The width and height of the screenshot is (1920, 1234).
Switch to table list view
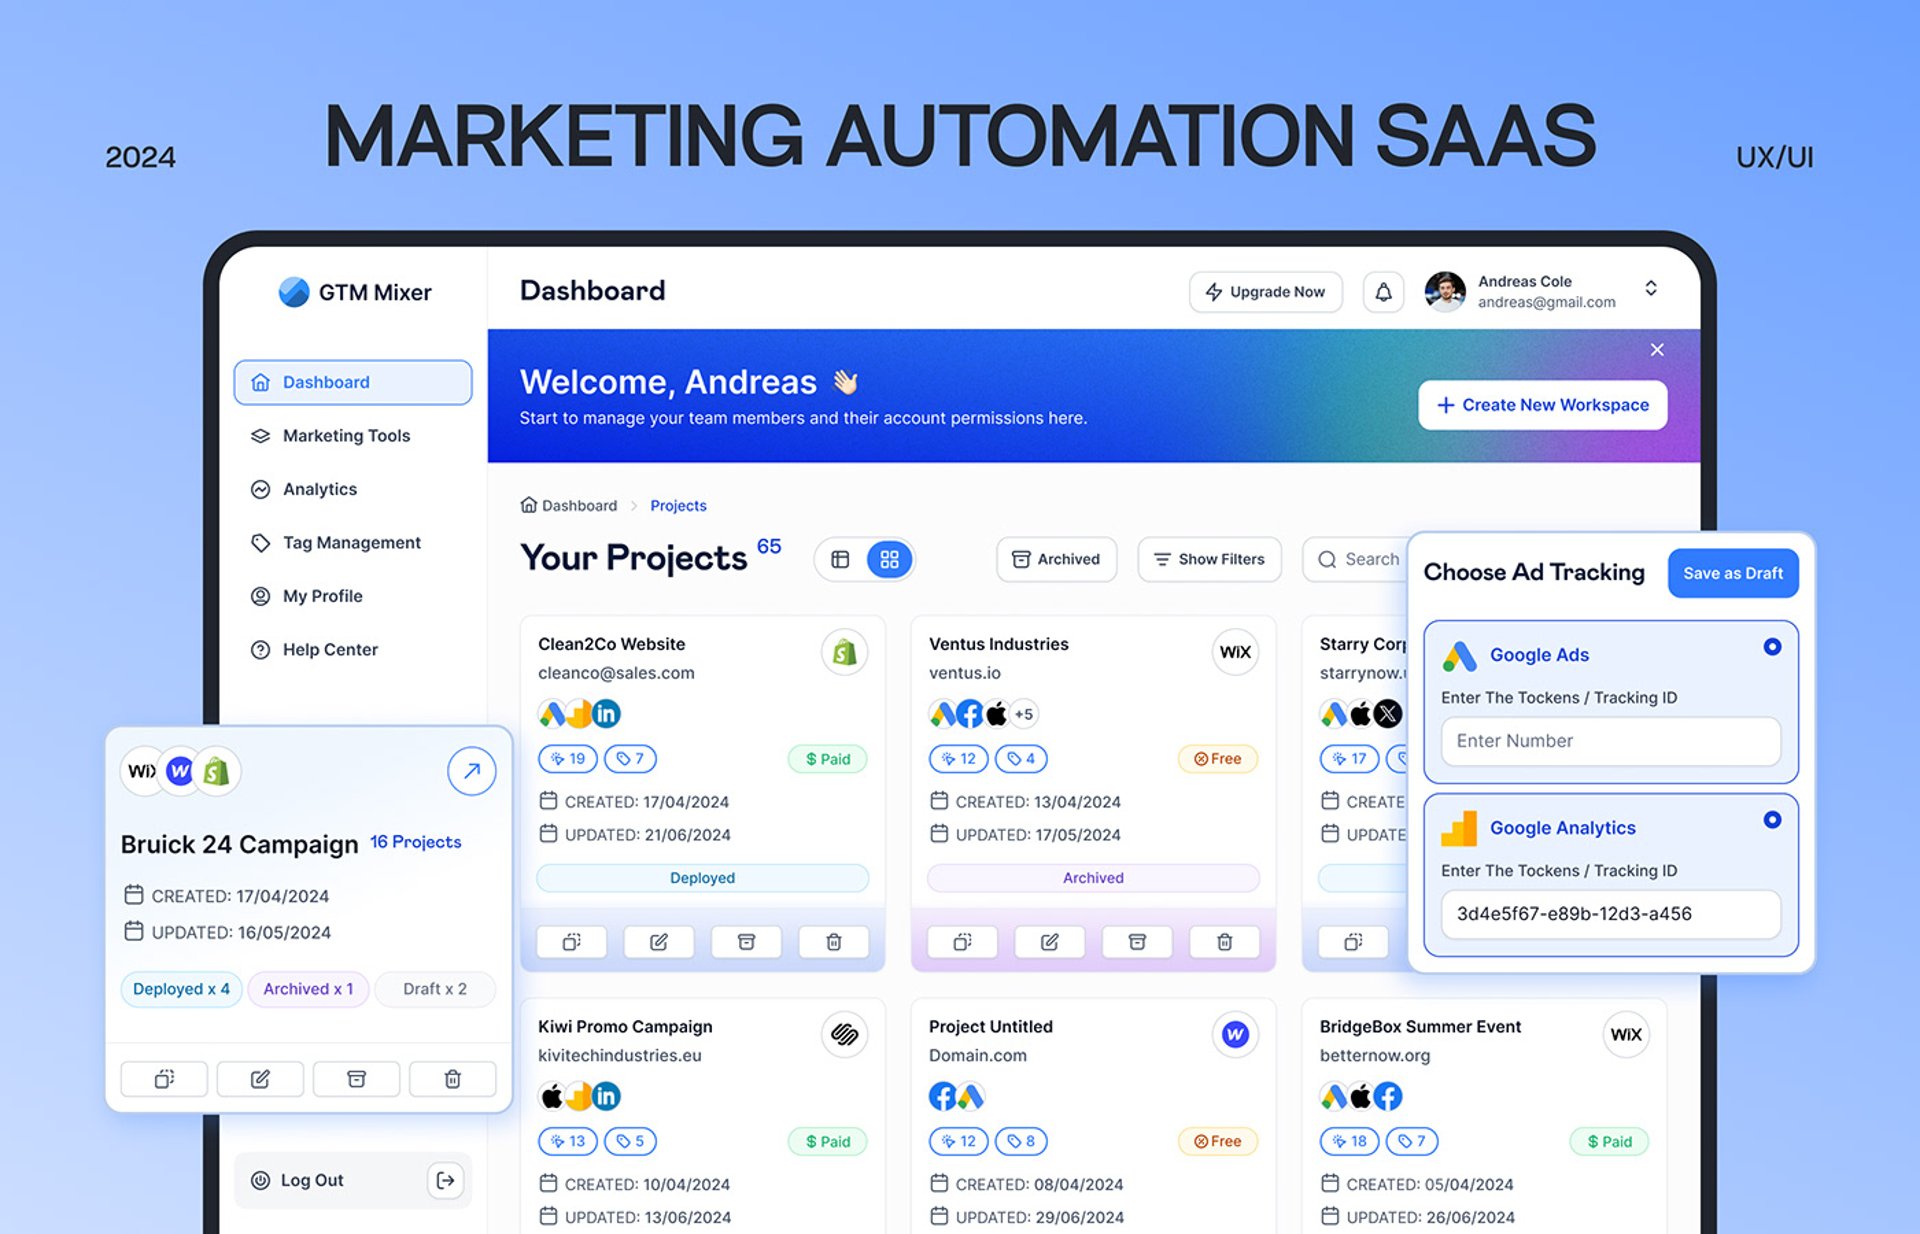(x=840, y=559)
